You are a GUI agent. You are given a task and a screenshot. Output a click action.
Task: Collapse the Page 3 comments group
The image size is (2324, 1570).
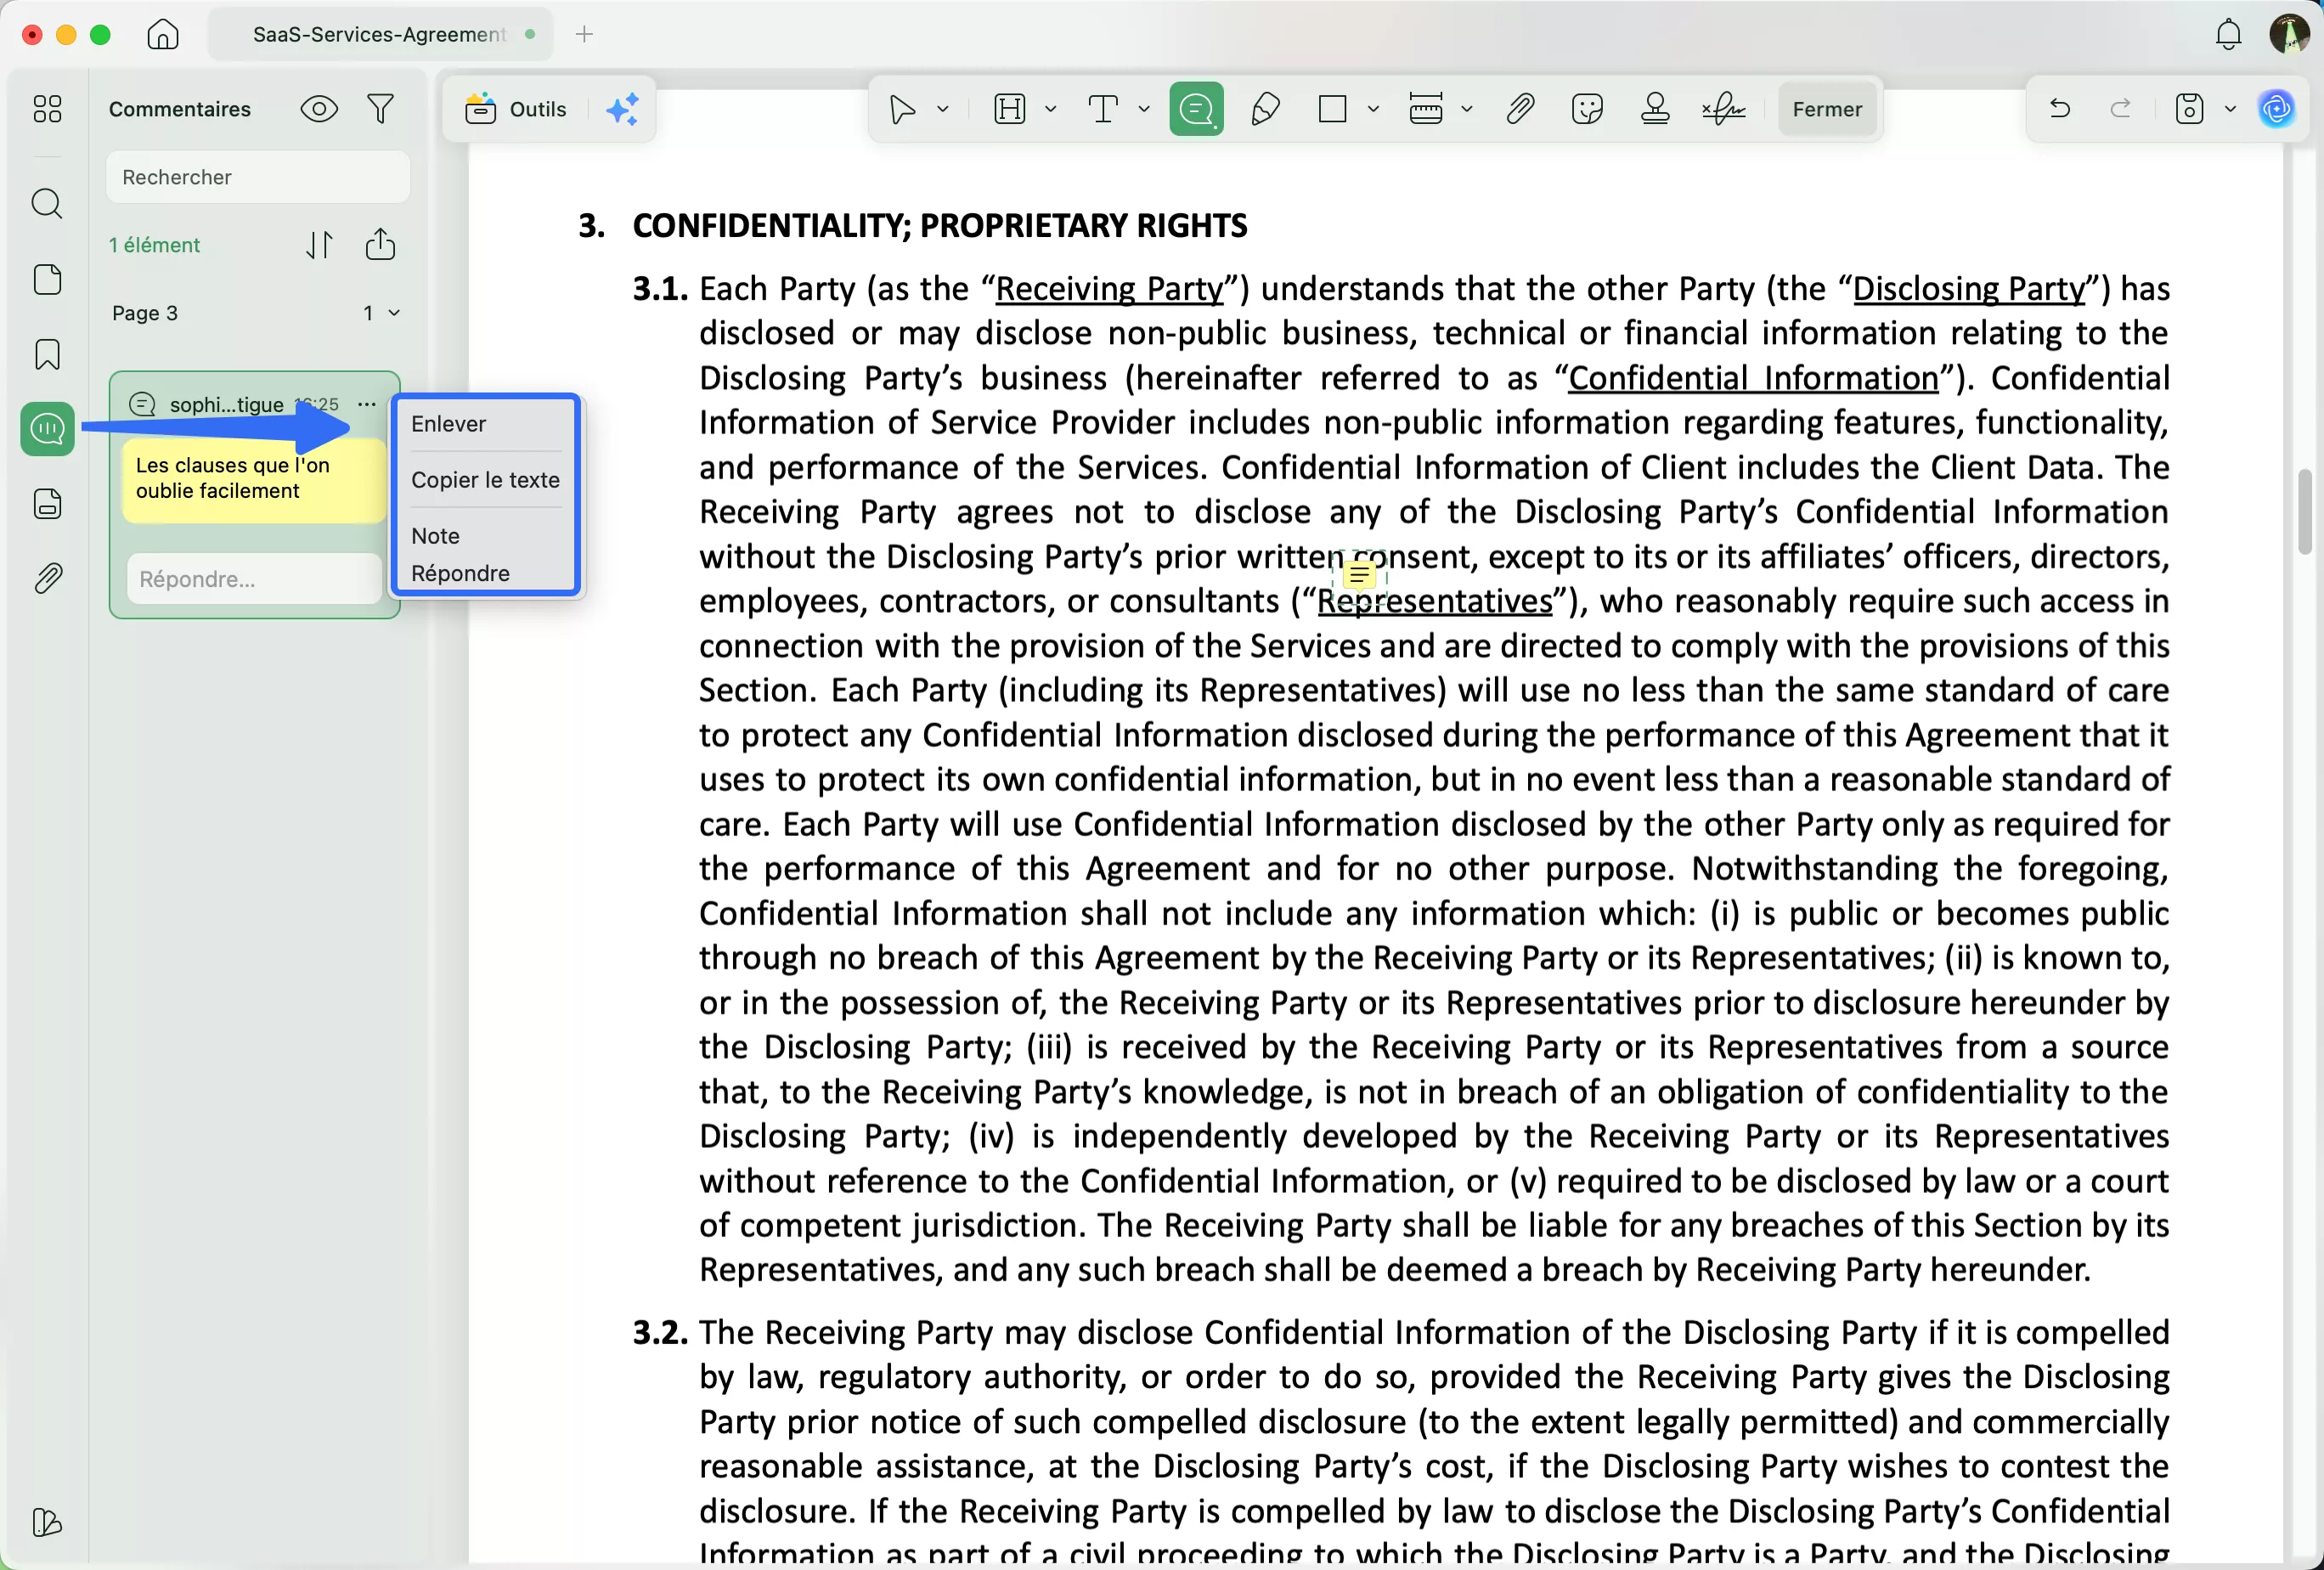[x=394, y=313]
